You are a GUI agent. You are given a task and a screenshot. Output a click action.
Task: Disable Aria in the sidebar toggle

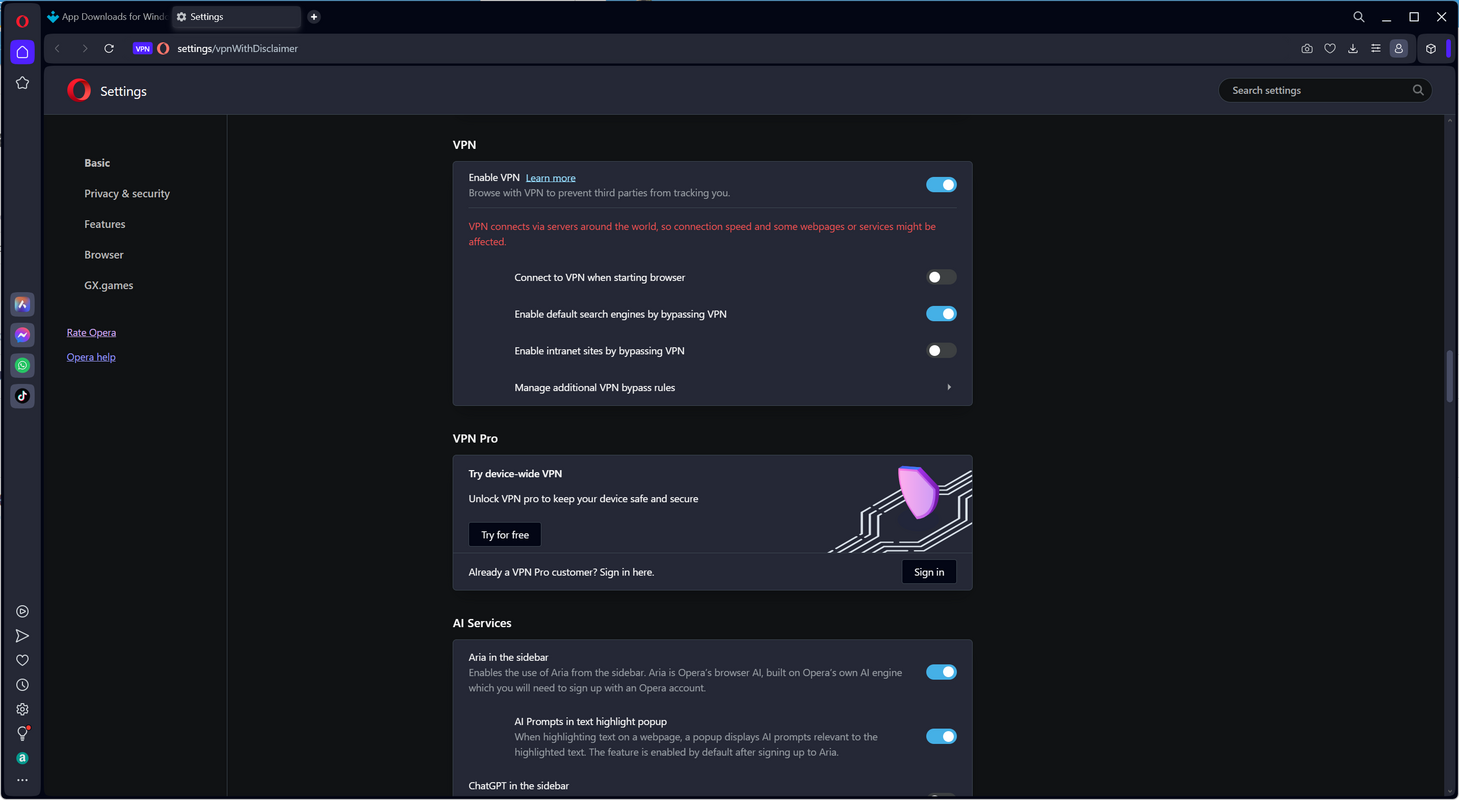click(941, 672)
